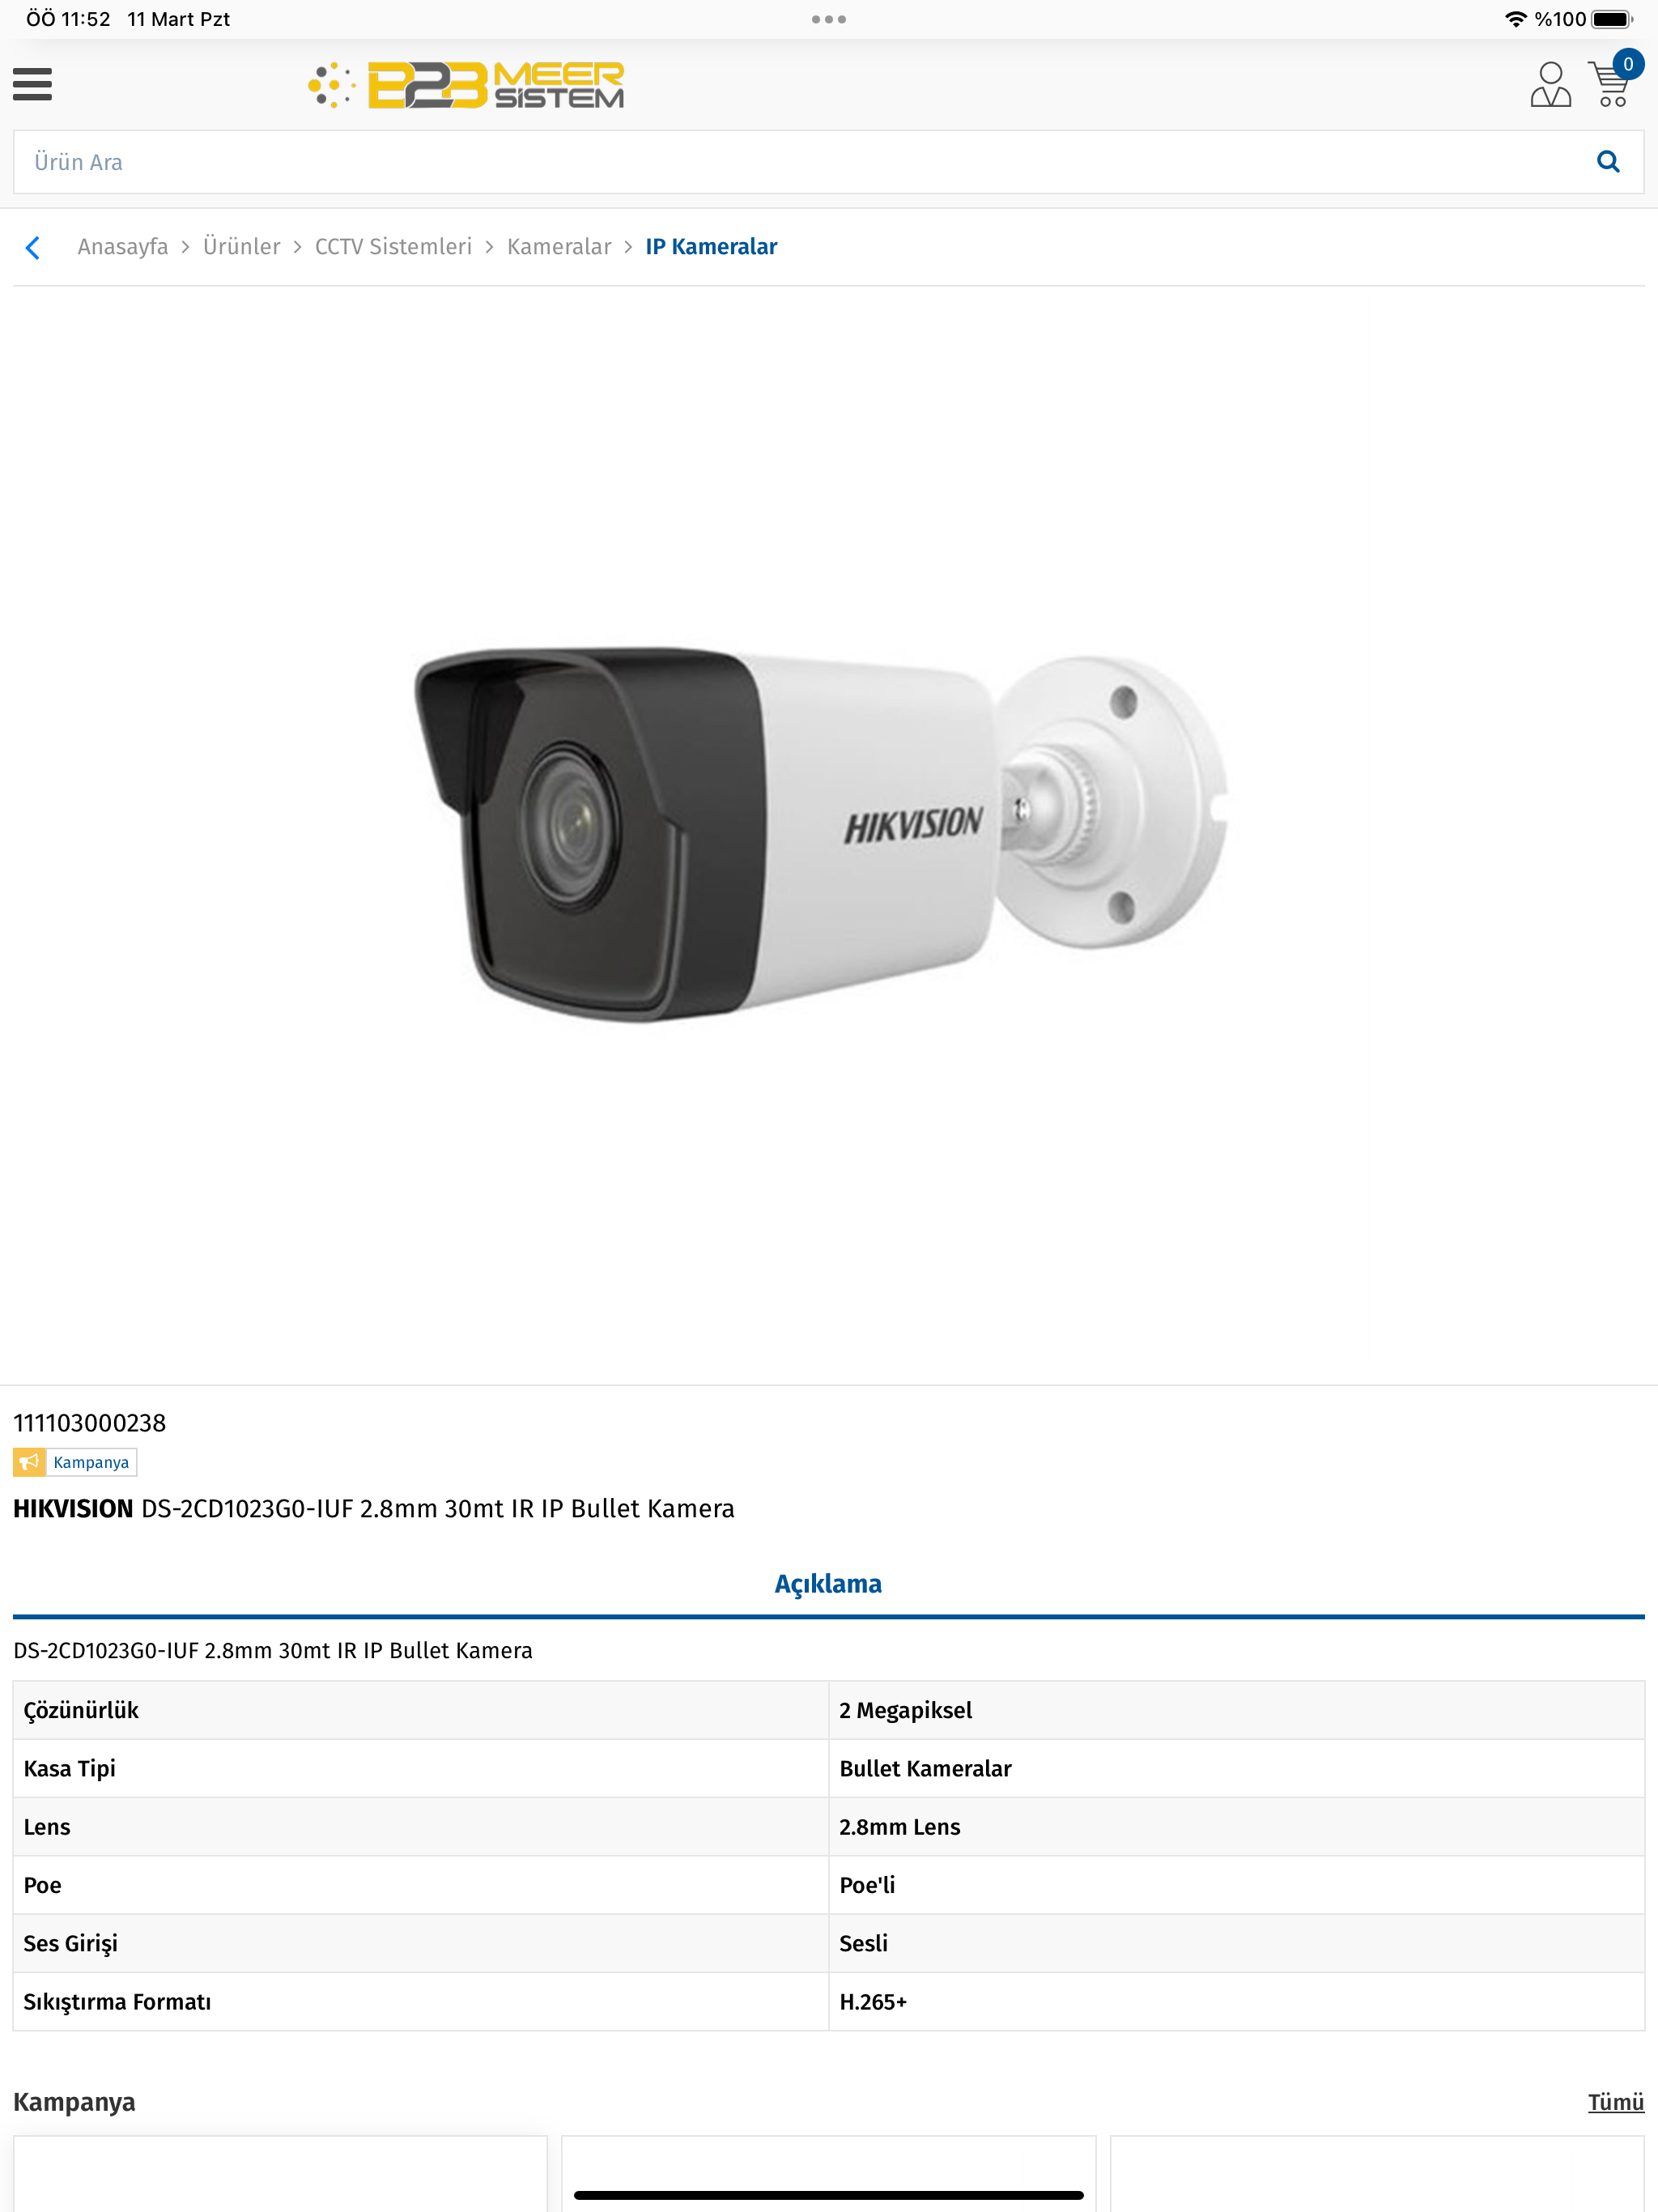The image size is (1658, 2212).
Task: Select the Açıklama tab
Action: [829, 1584]
